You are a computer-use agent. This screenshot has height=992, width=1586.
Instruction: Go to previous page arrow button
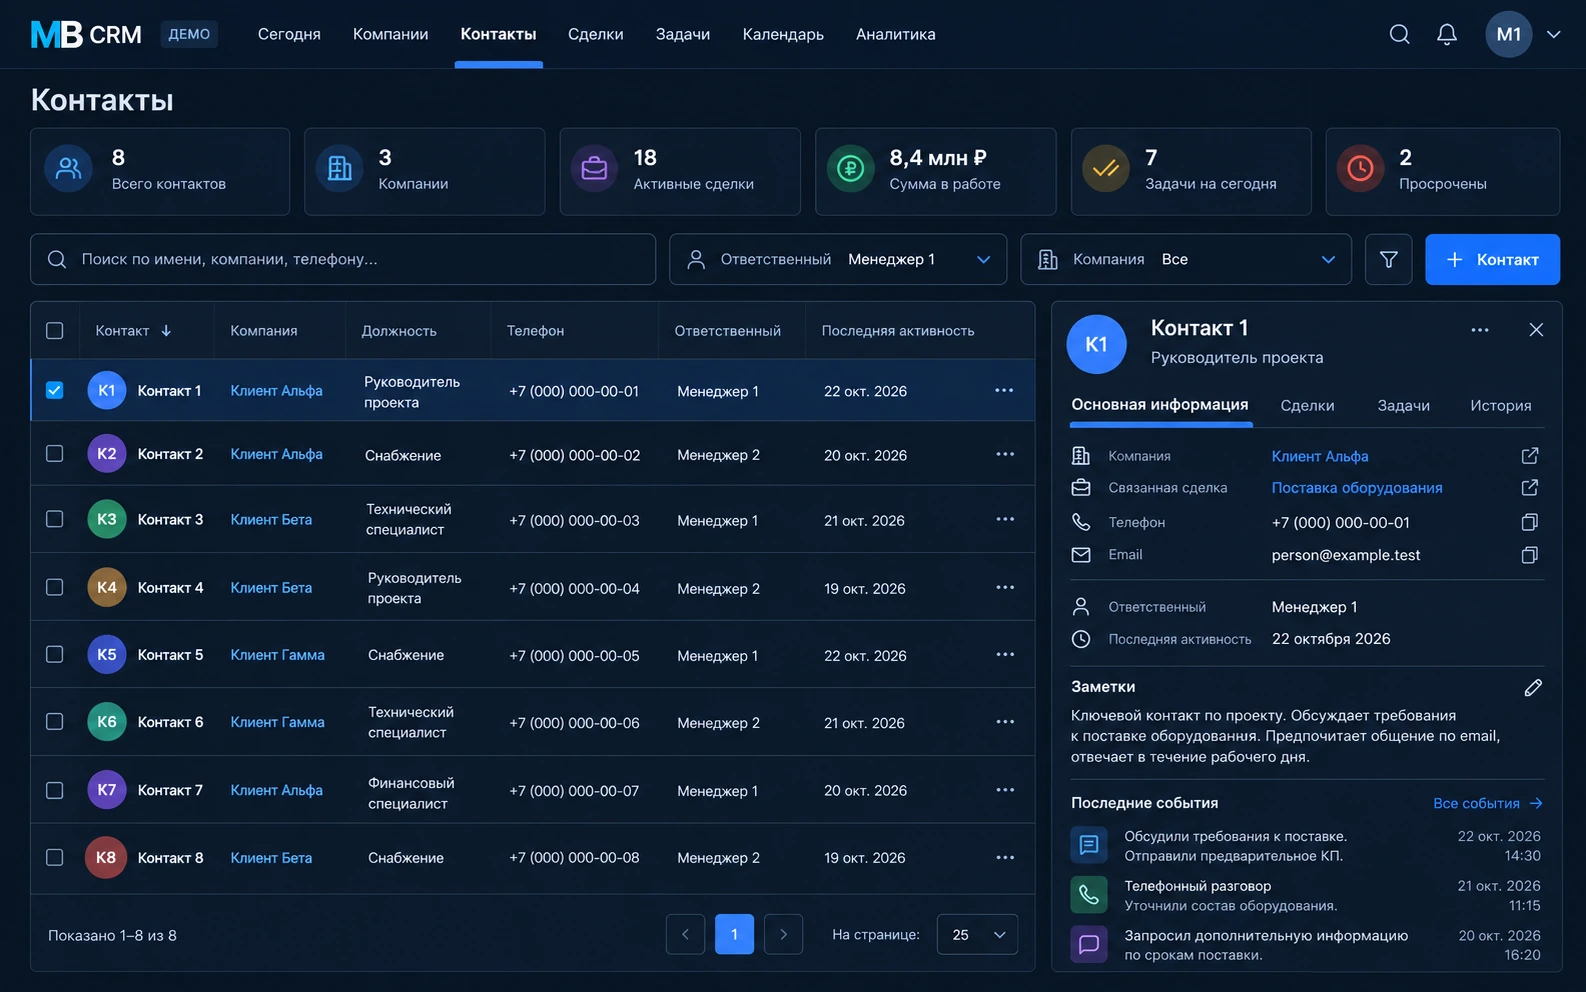(x=685, y=934)
